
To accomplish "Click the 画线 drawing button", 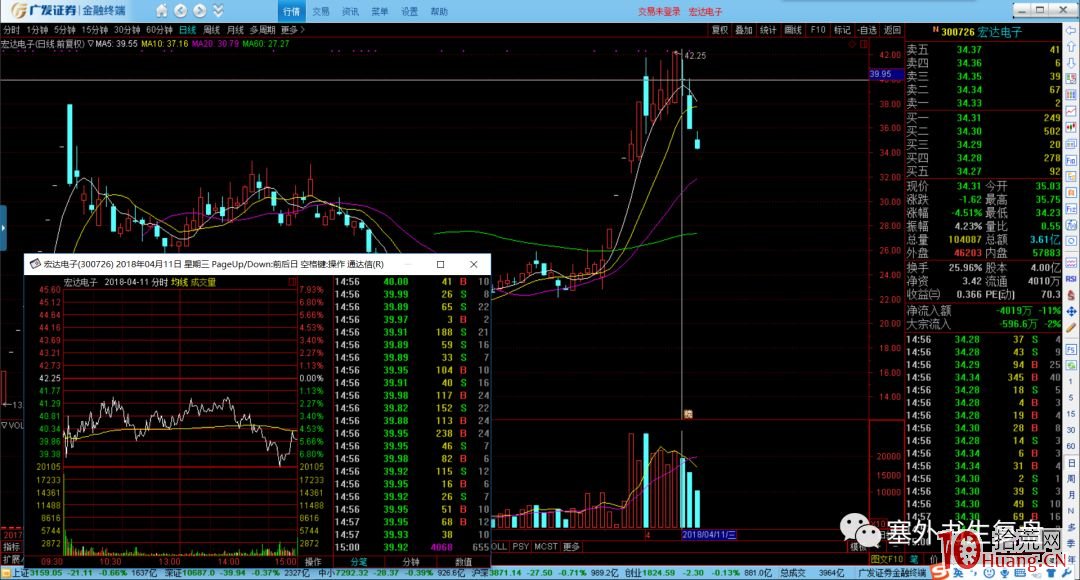I will pyautogui.click(x=793, y=30).
